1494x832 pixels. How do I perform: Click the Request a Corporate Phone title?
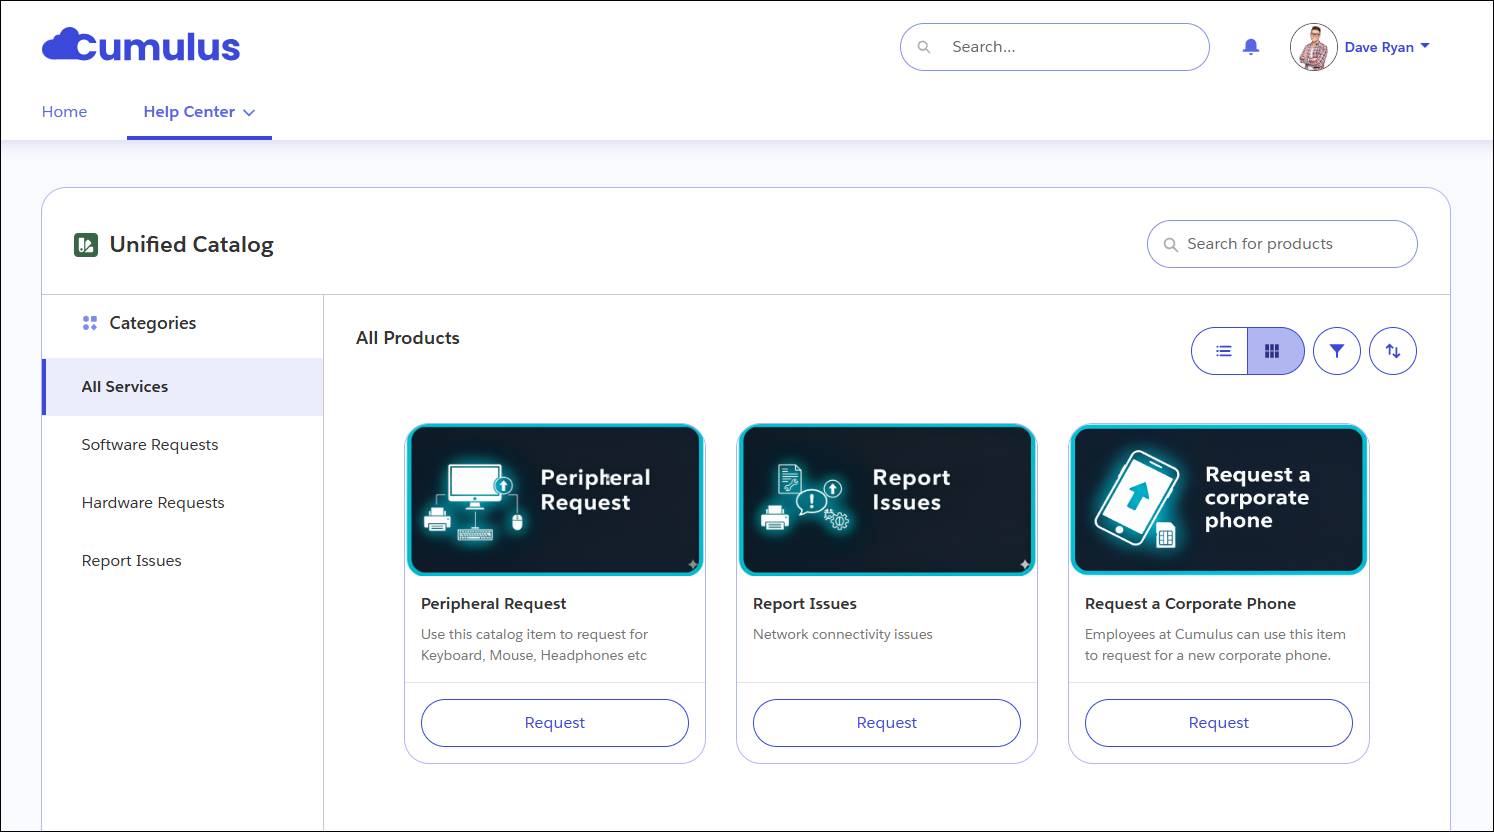(x=1190, y=604)
